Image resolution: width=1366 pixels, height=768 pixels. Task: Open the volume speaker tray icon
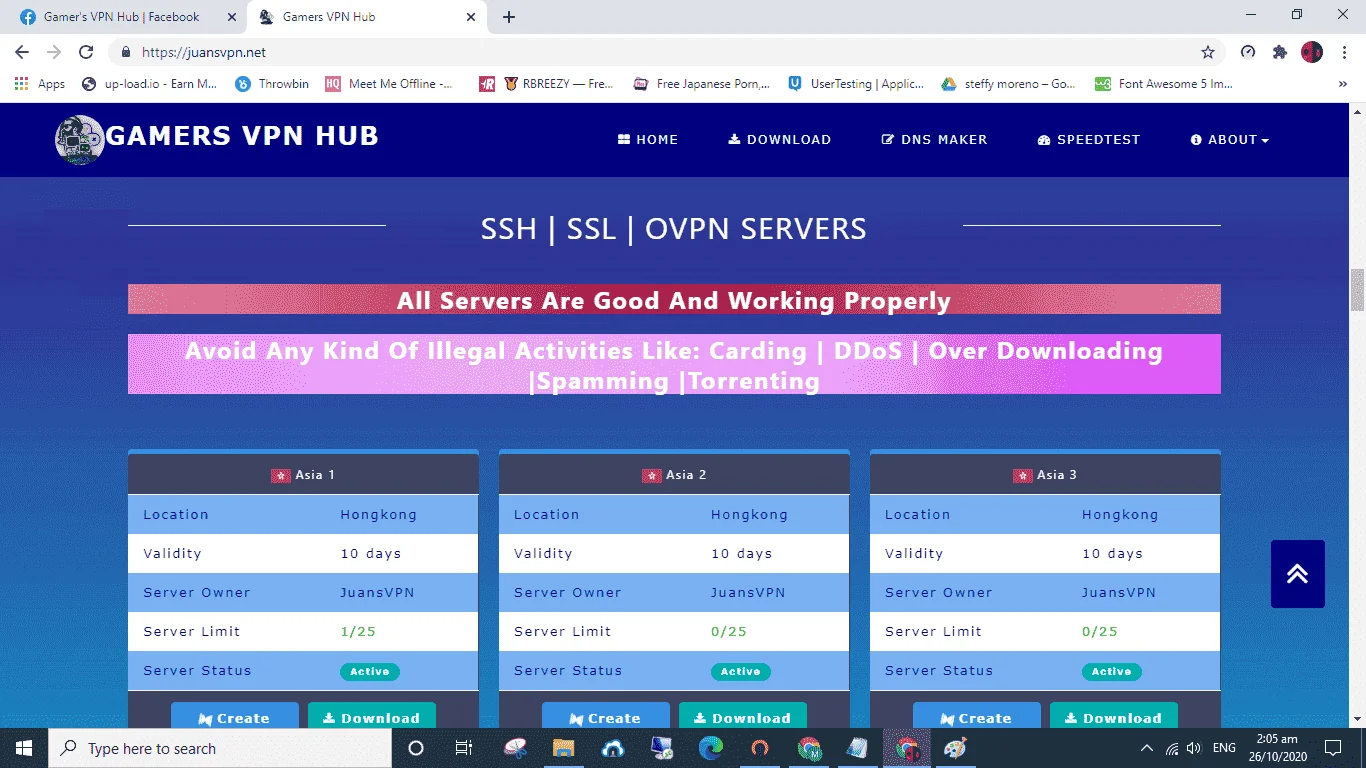1193,748
